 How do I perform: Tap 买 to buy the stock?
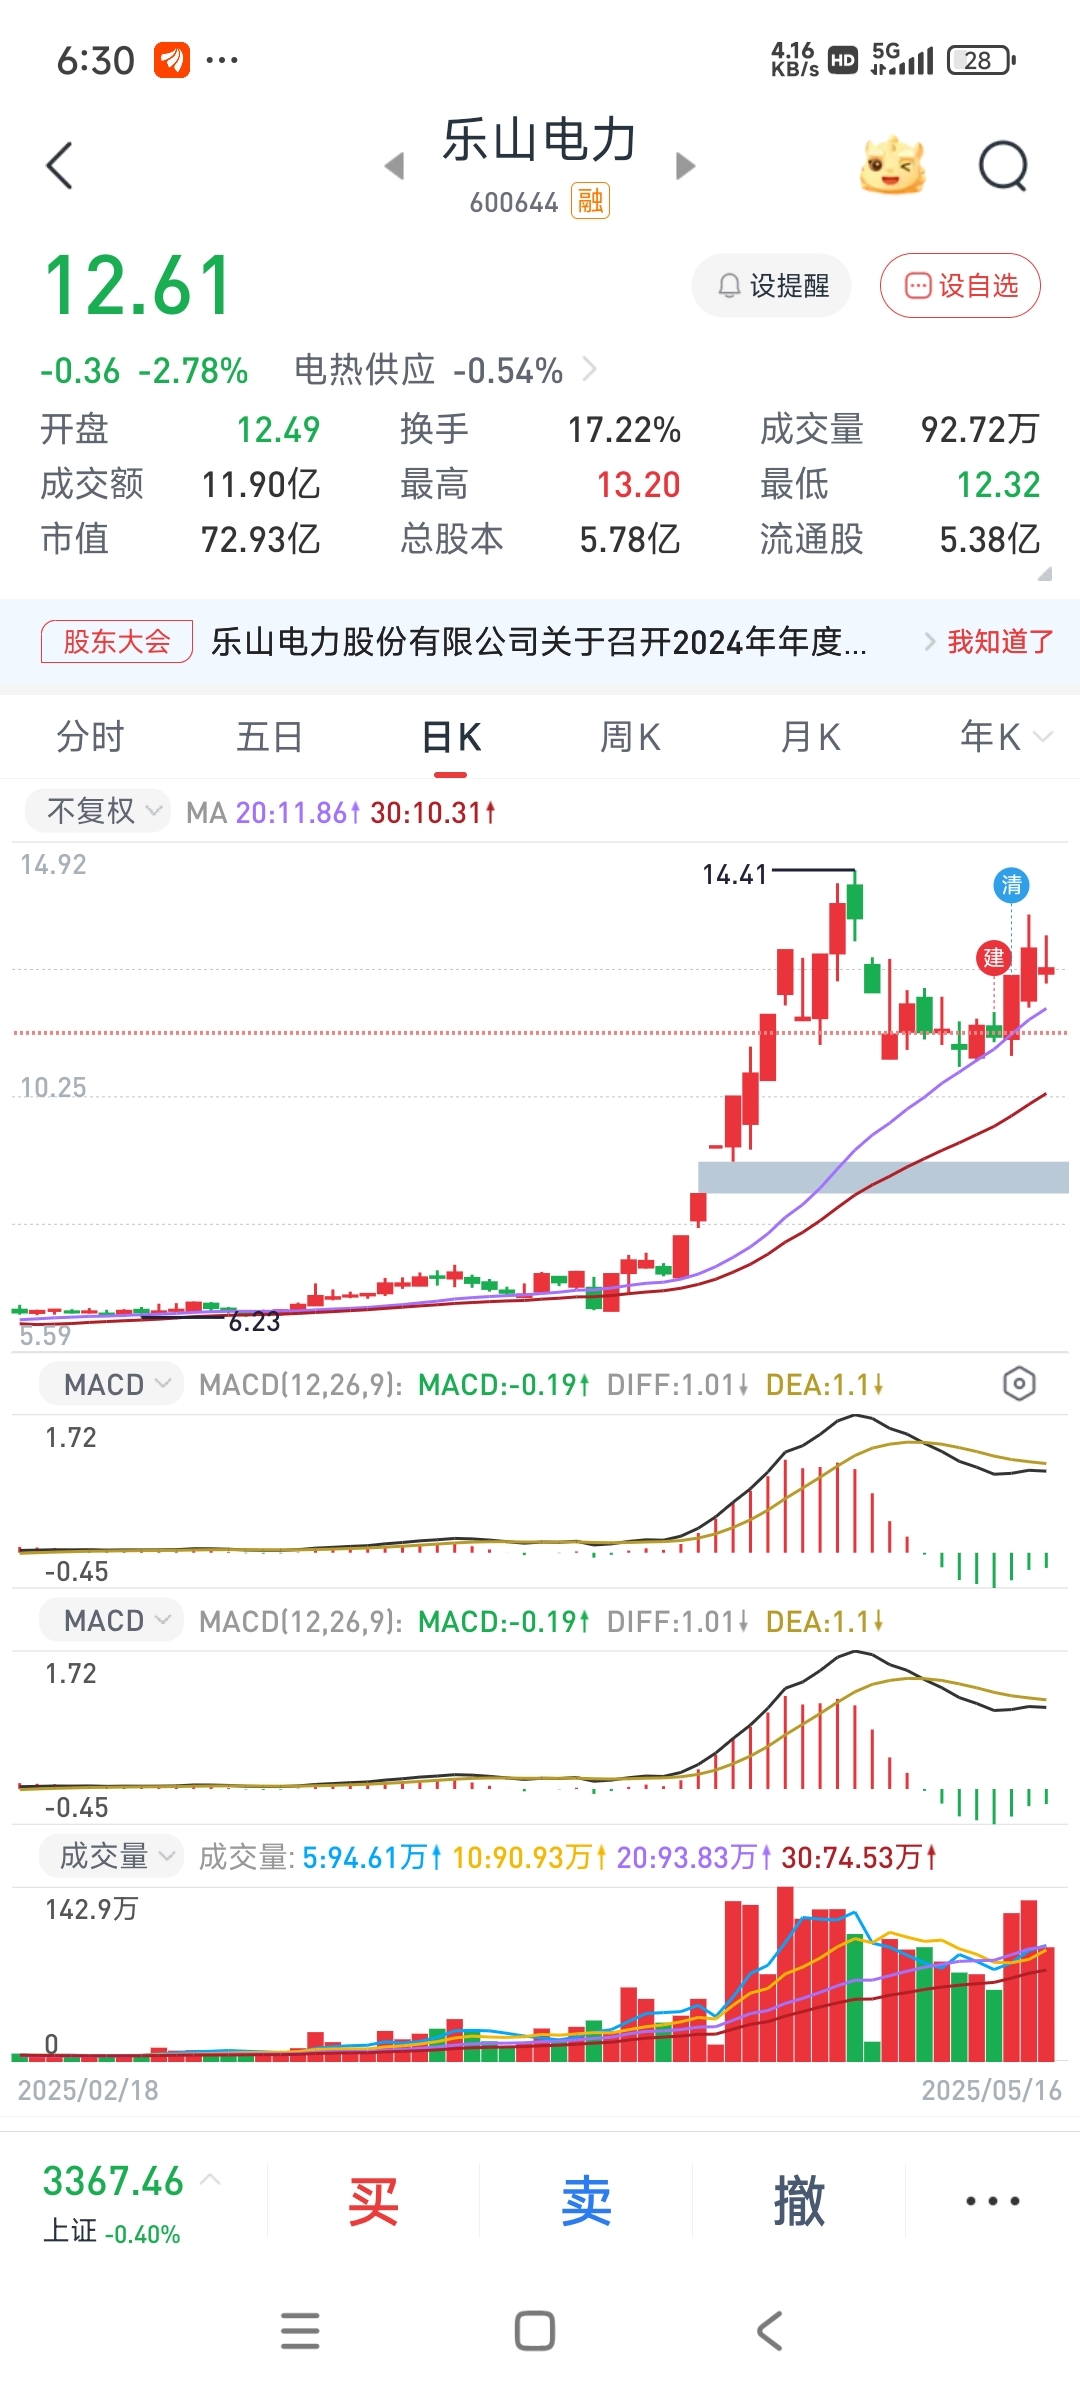(x=373, y=2201)
